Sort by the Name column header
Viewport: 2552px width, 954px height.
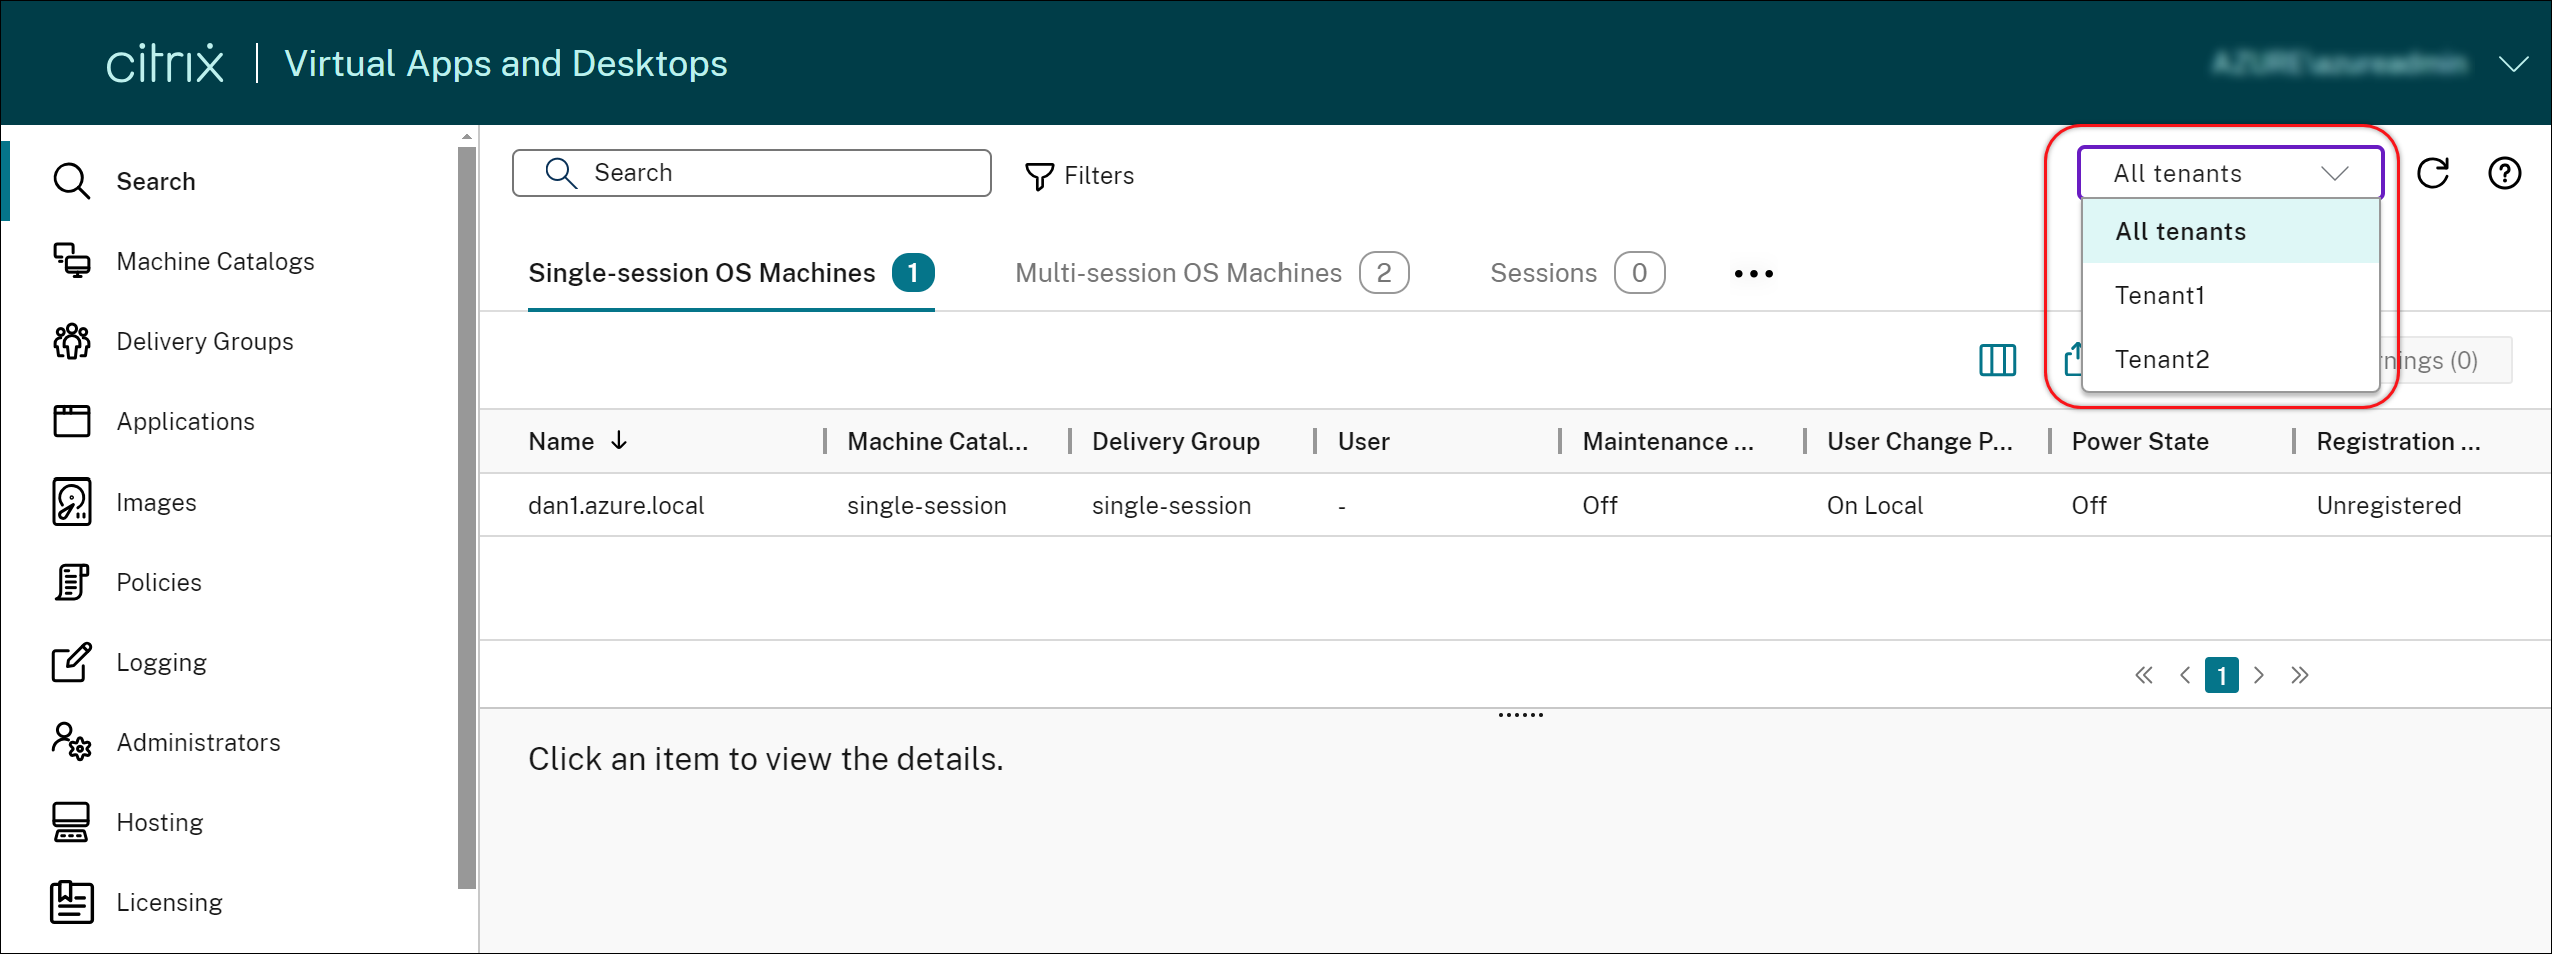[562, 442]
